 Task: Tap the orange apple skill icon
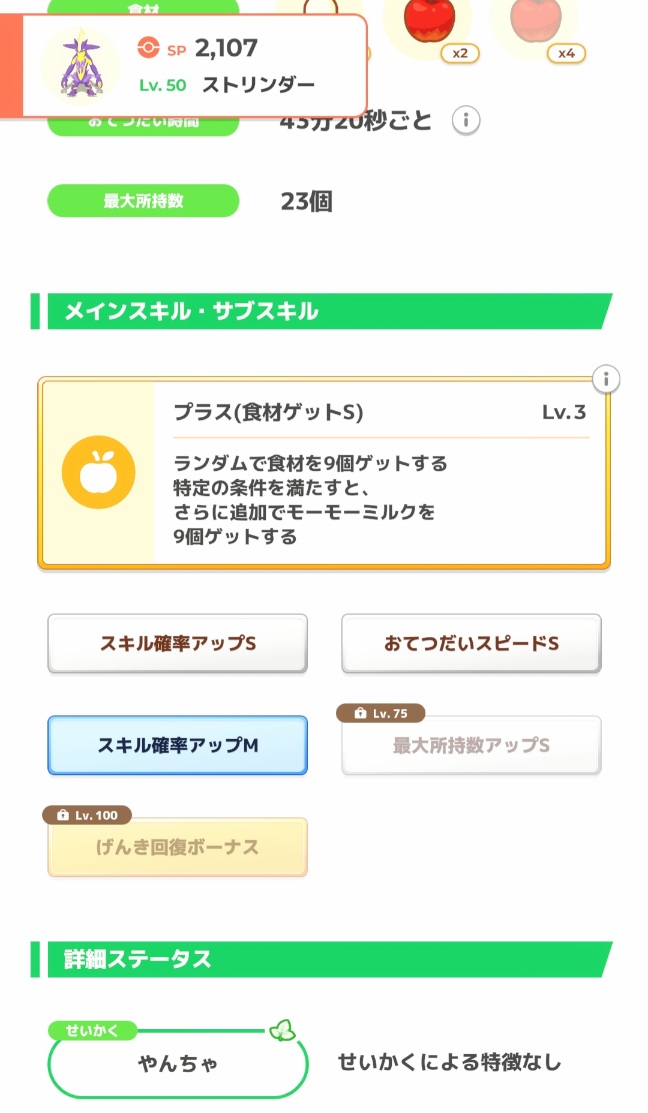tap(98, 472)
